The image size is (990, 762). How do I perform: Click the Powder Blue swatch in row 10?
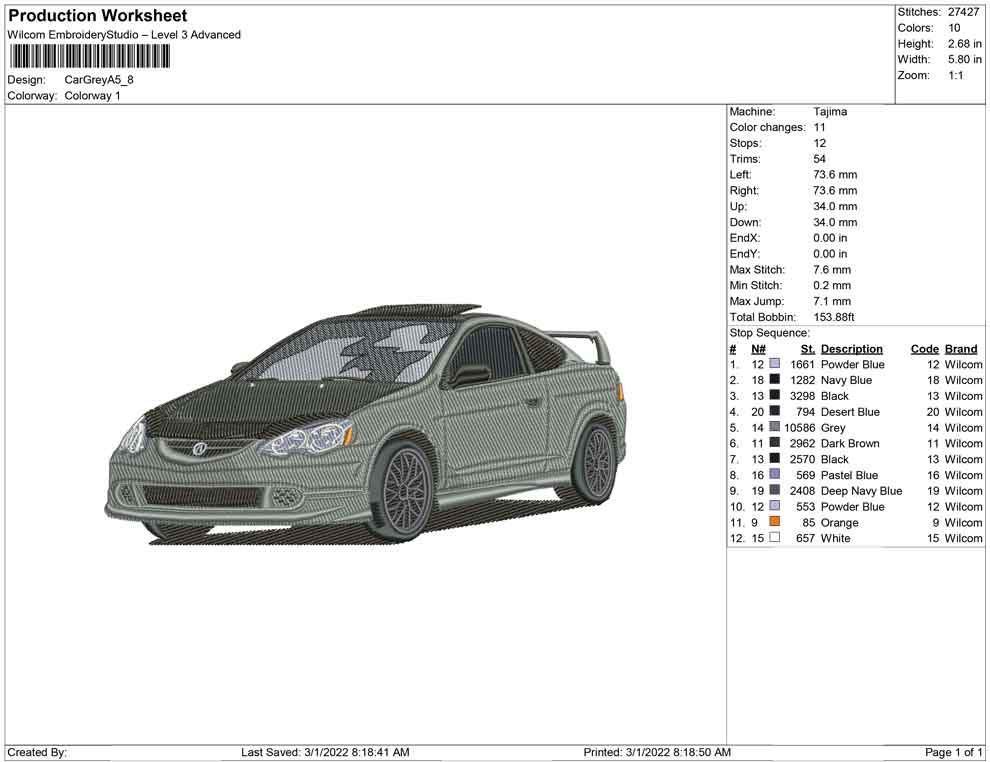(775, 506)
